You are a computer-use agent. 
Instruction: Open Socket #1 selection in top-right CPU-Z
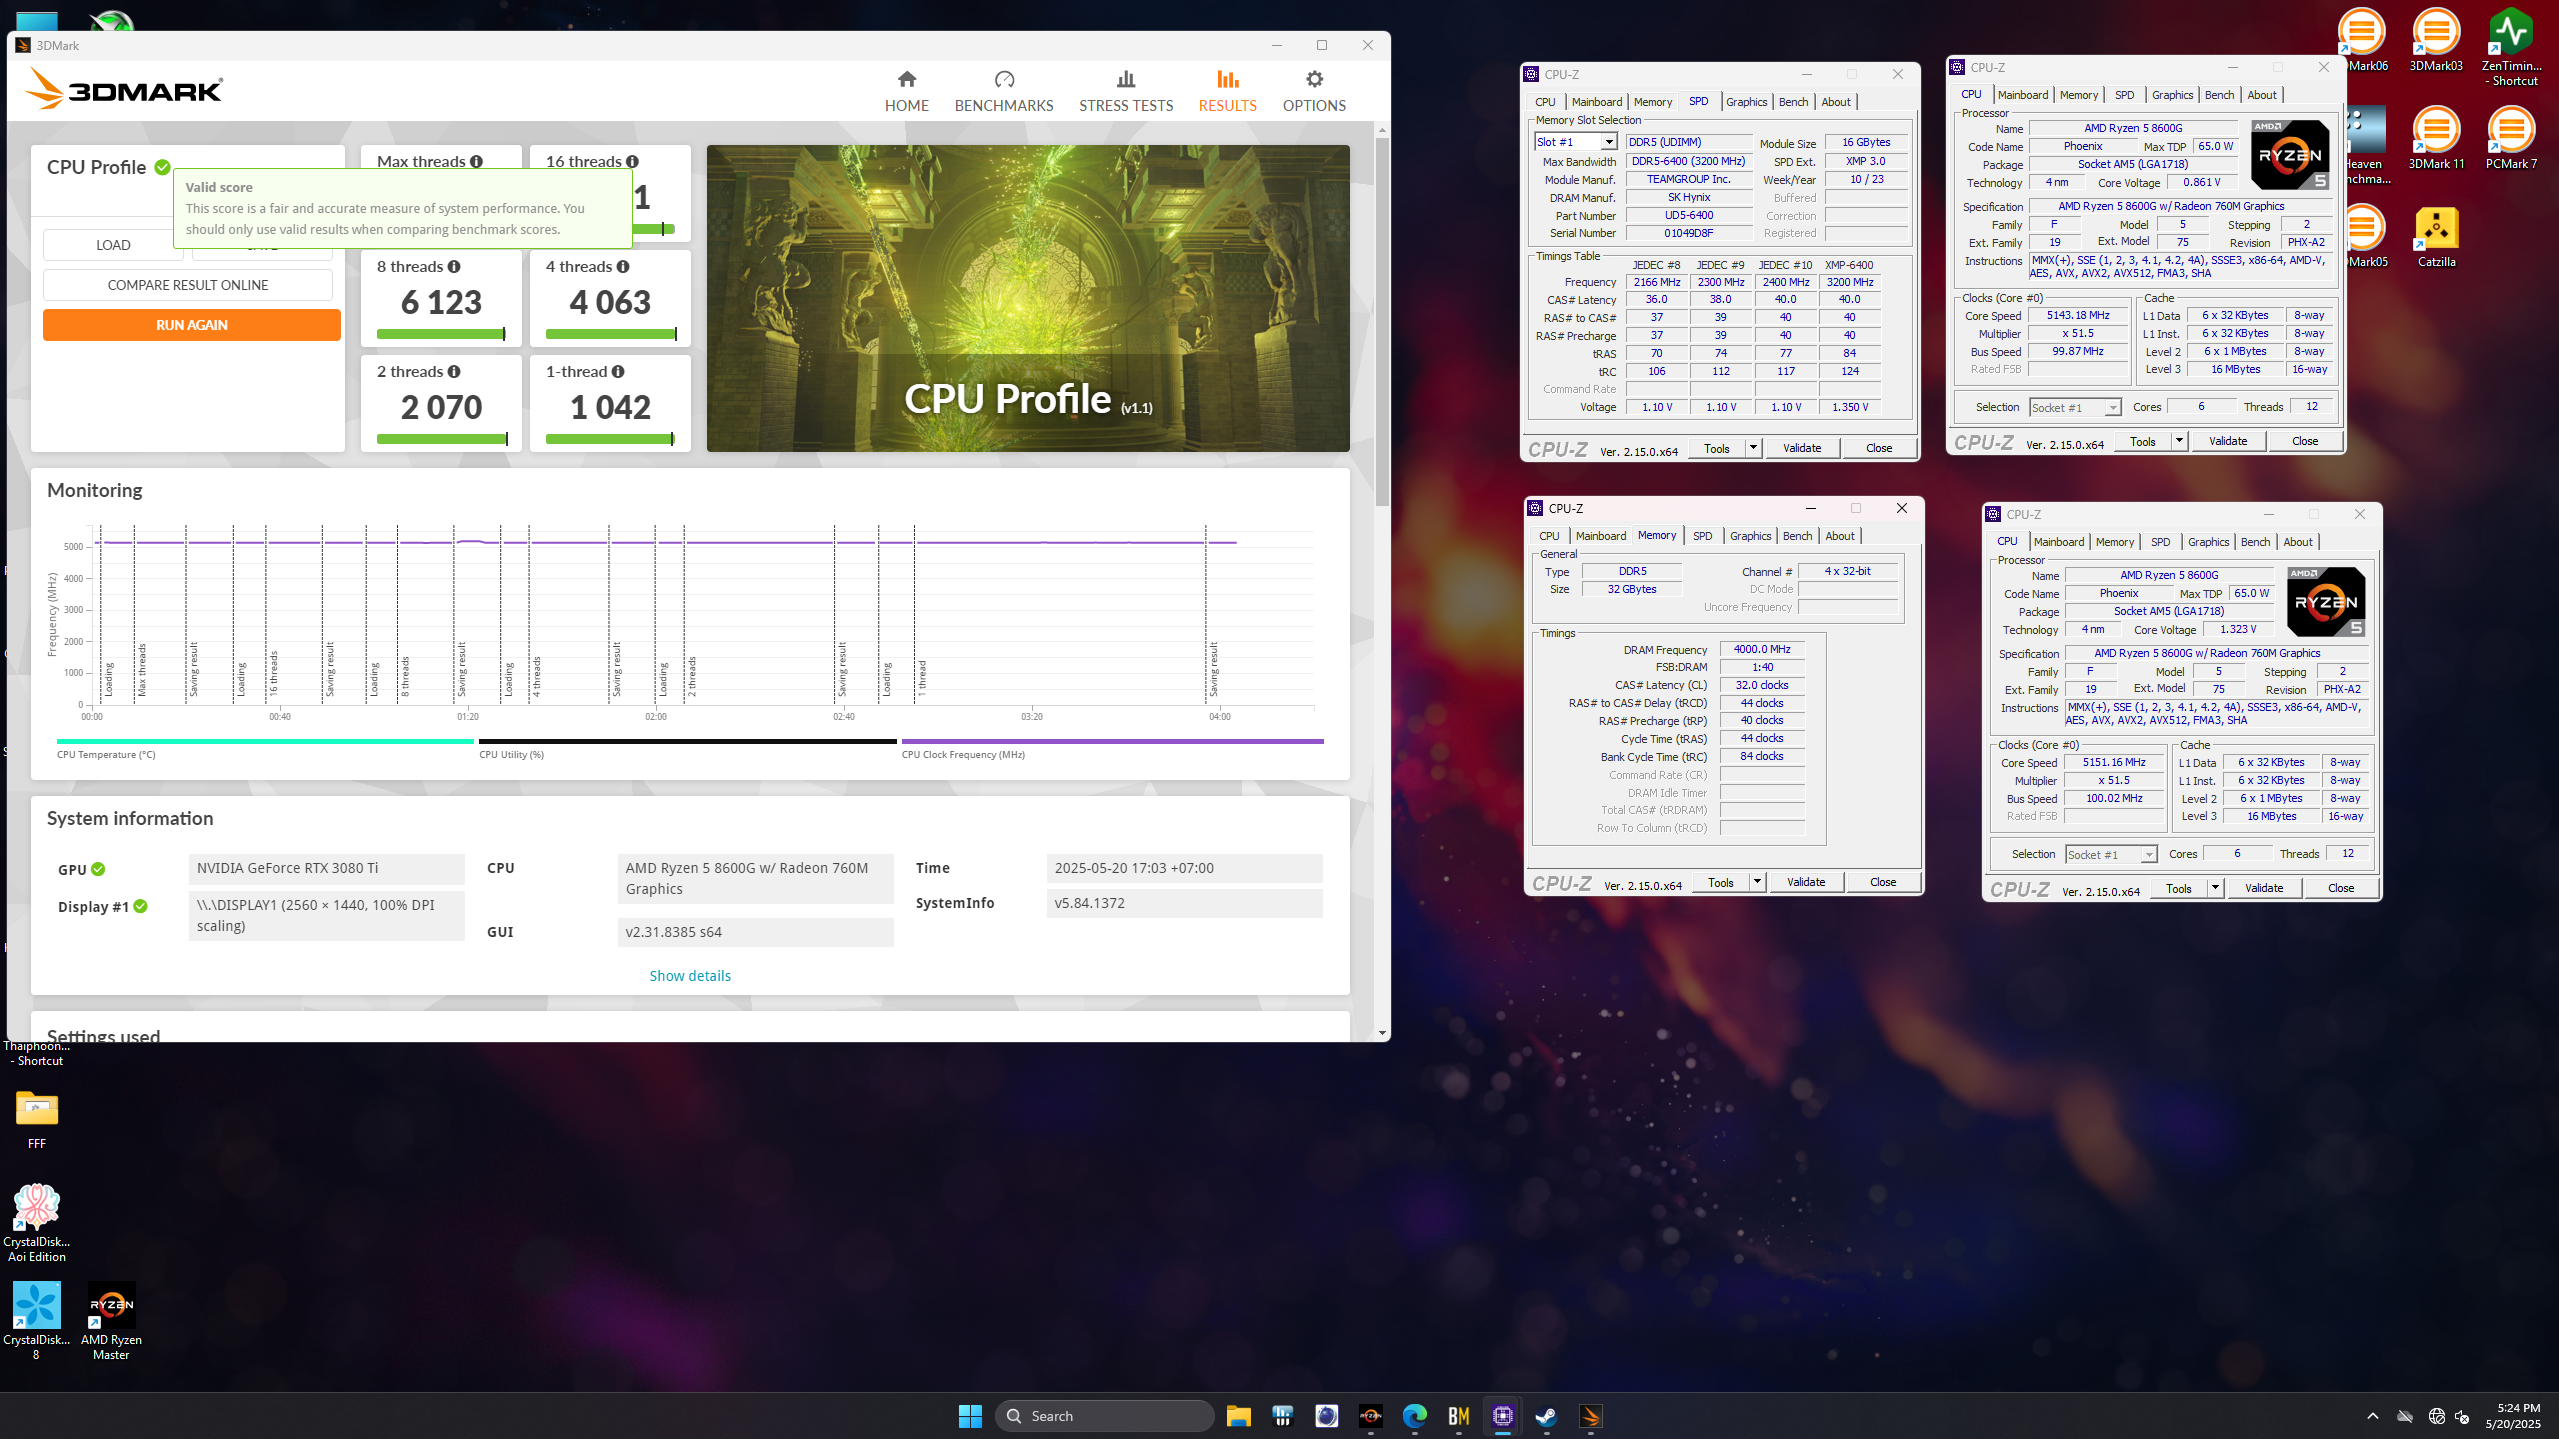click(x=2075, y=407)
